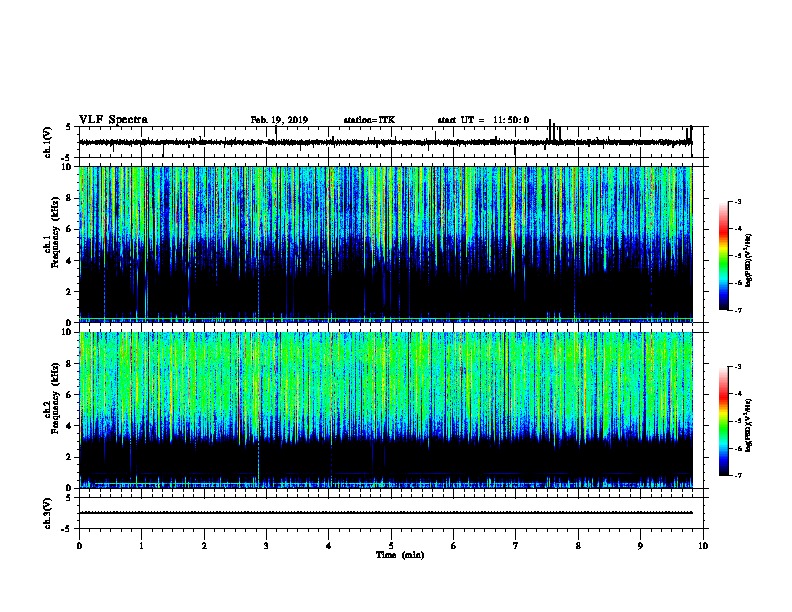Image resolution: width=792 pixels, height=612 pixels.
Task: Click the "ch.2 Frequency (kHz)" axis label
Action: pos(51,398)
